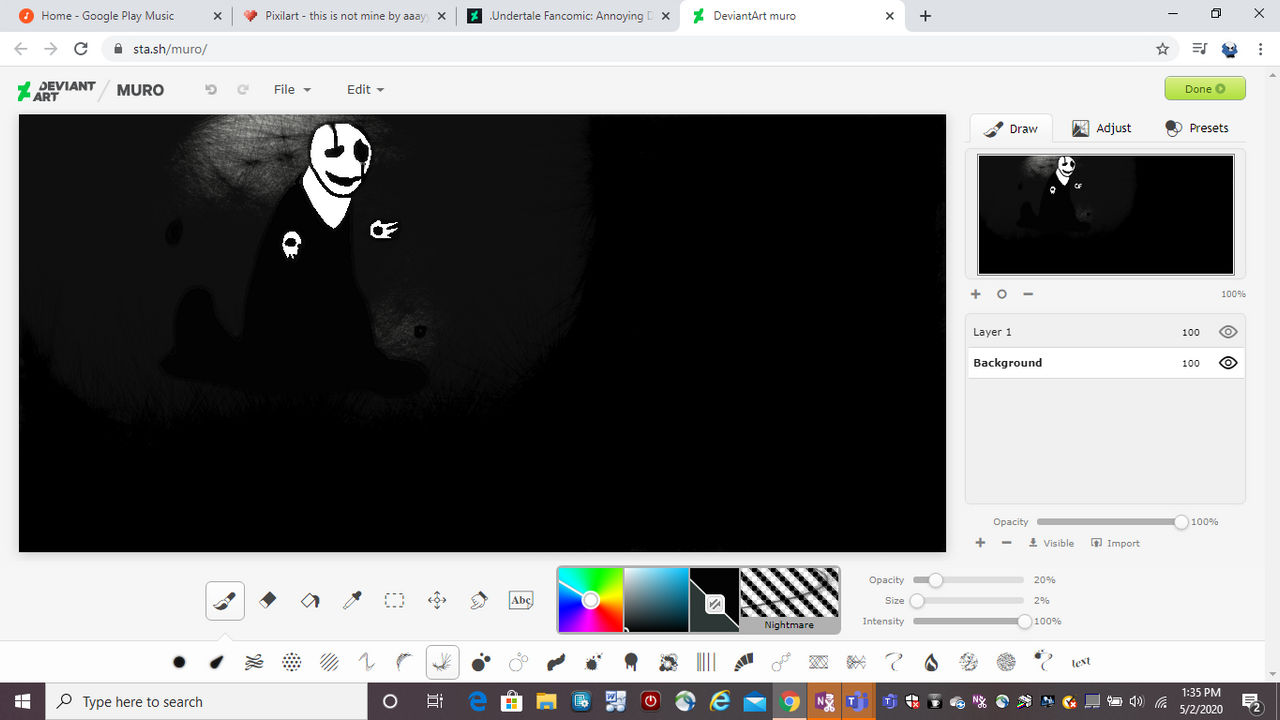Select the flame brush
The image size is (1280, 720).
[x=931, y=662]
